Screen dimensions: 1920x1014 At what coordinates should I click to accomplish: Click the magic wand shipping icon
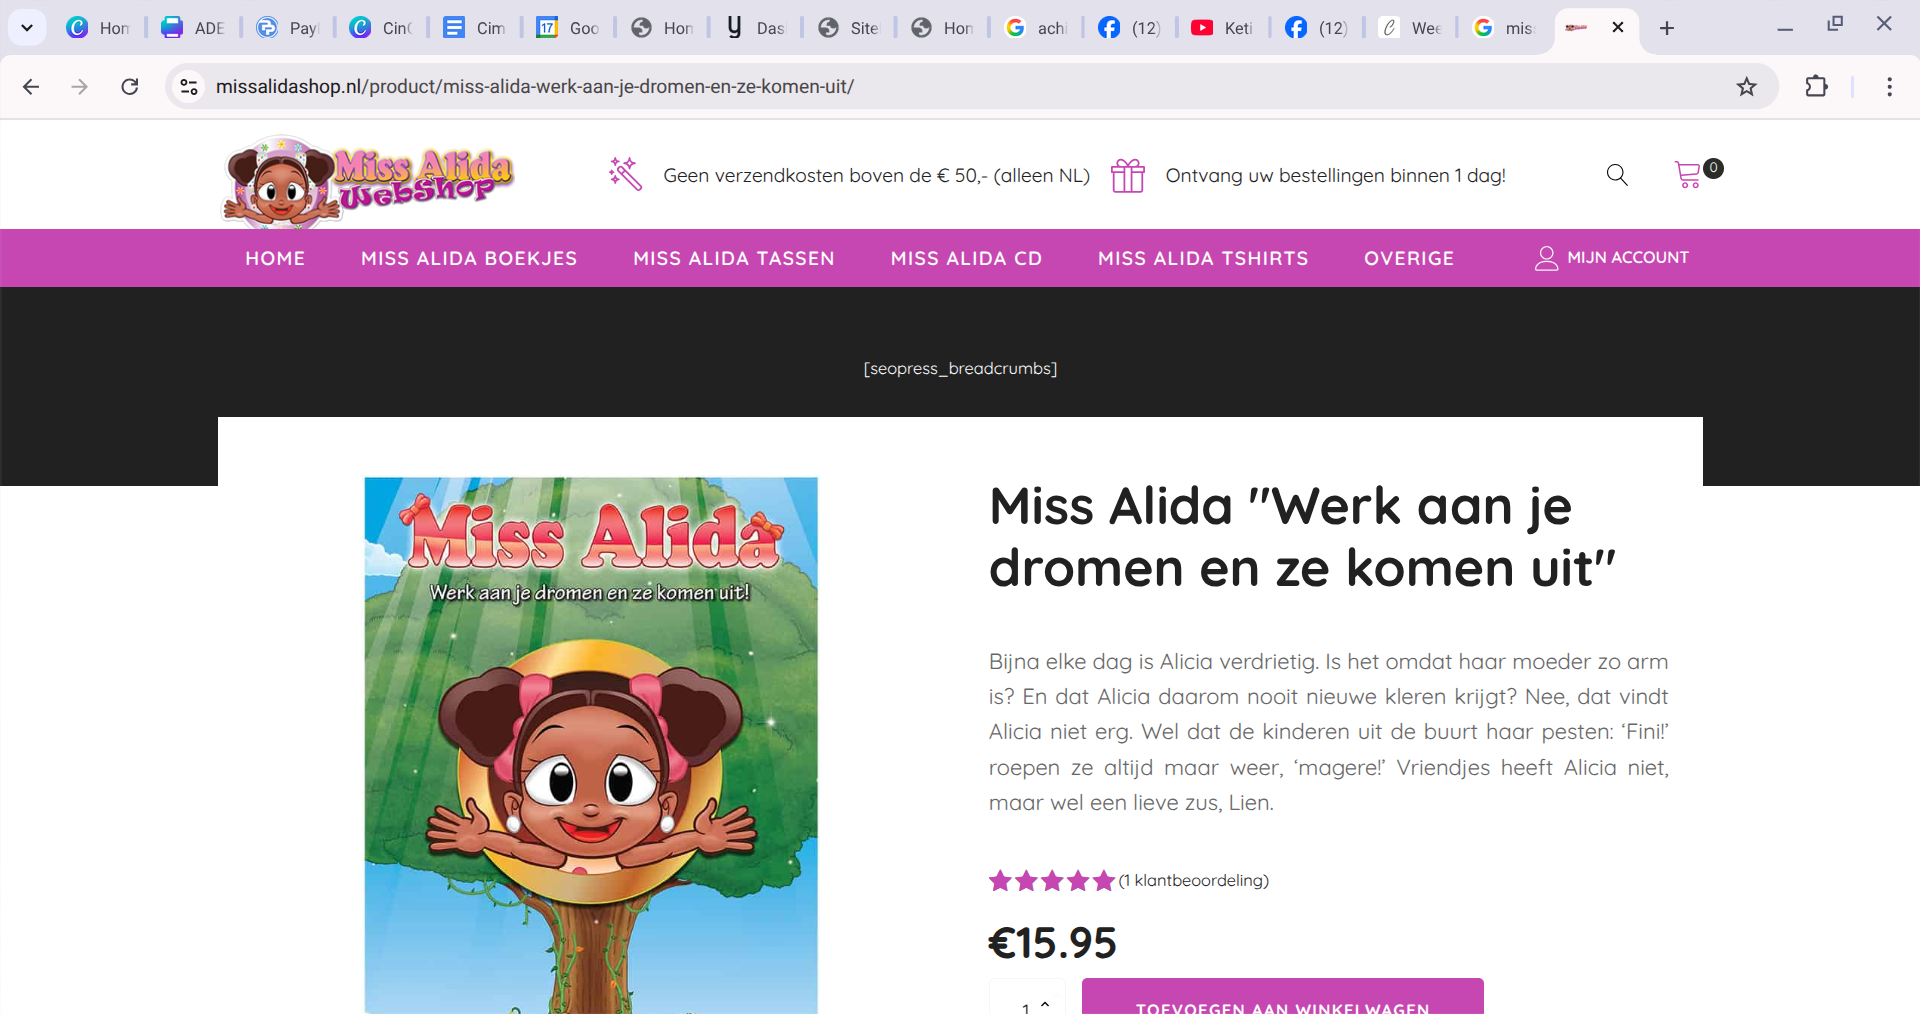(x=625, y=173)
